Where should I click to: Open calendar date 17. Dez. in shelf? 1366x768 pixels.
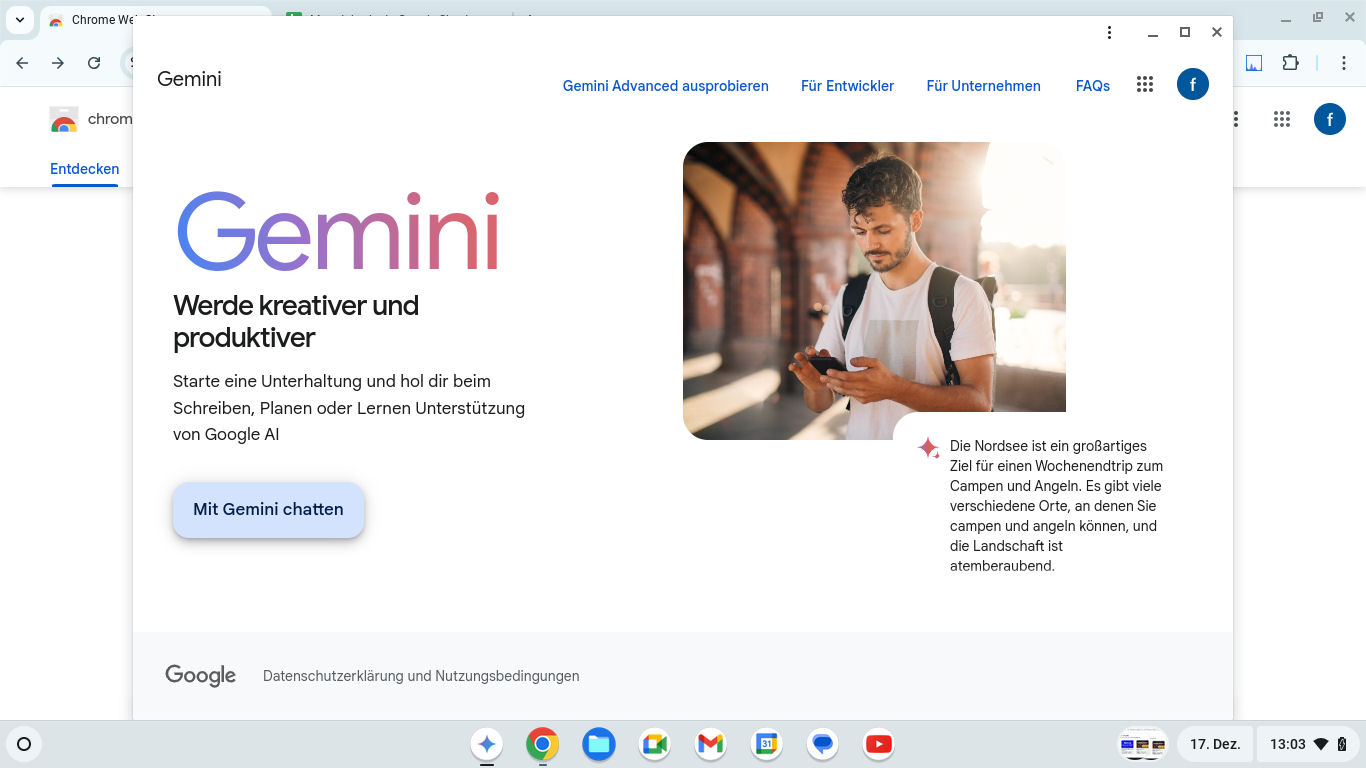(1215, 744)
